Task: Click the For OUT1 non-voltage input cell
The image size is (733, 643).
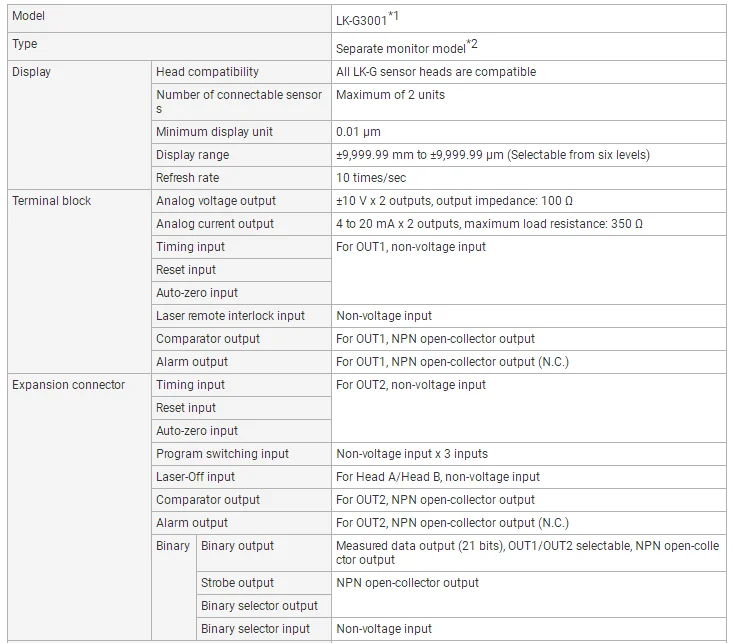Action: click(528, 270)
